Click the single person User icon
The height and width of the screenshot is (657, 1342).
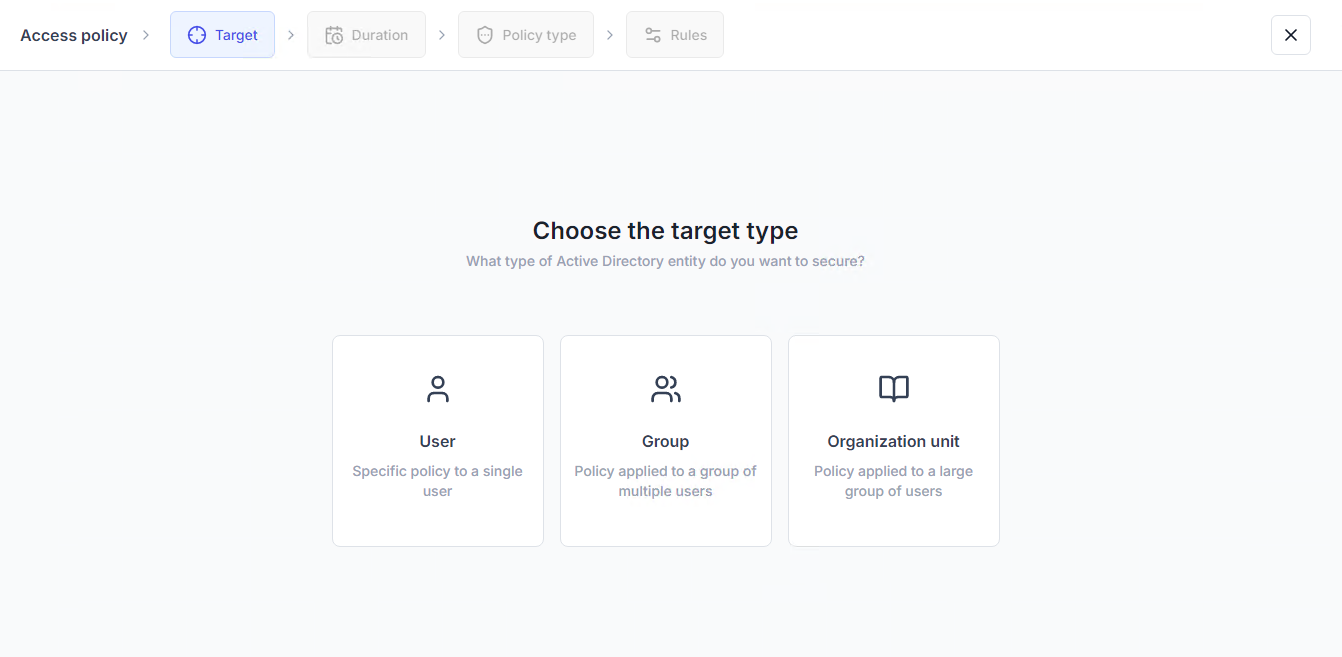438,389
